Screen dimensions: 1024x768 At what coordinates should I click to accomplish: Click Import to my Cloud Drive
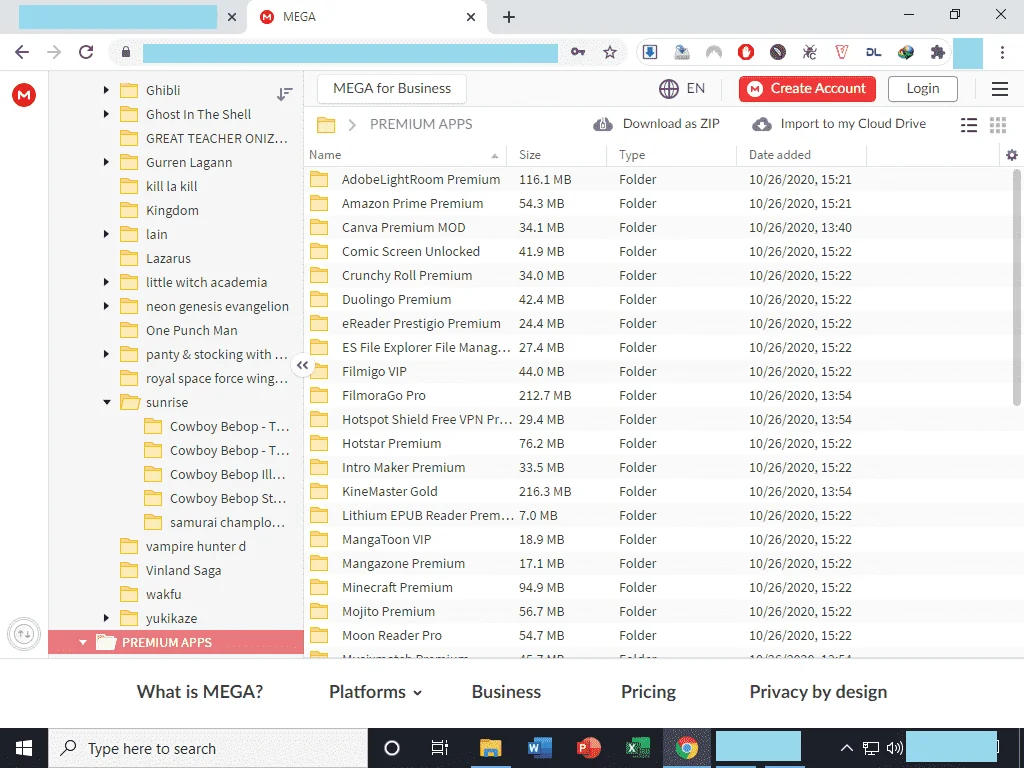point(839,124)
